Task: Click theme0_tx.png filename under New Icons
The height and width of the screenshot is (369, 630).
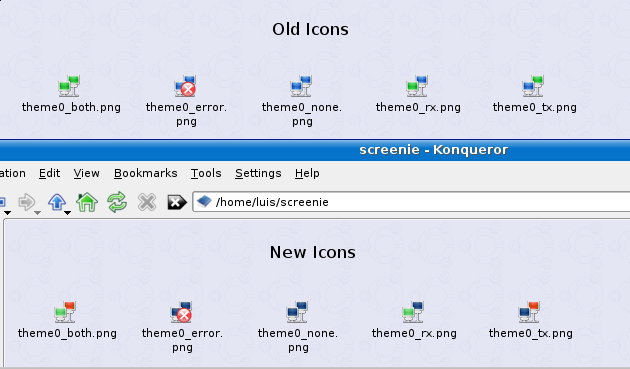Action: [531, 333]
